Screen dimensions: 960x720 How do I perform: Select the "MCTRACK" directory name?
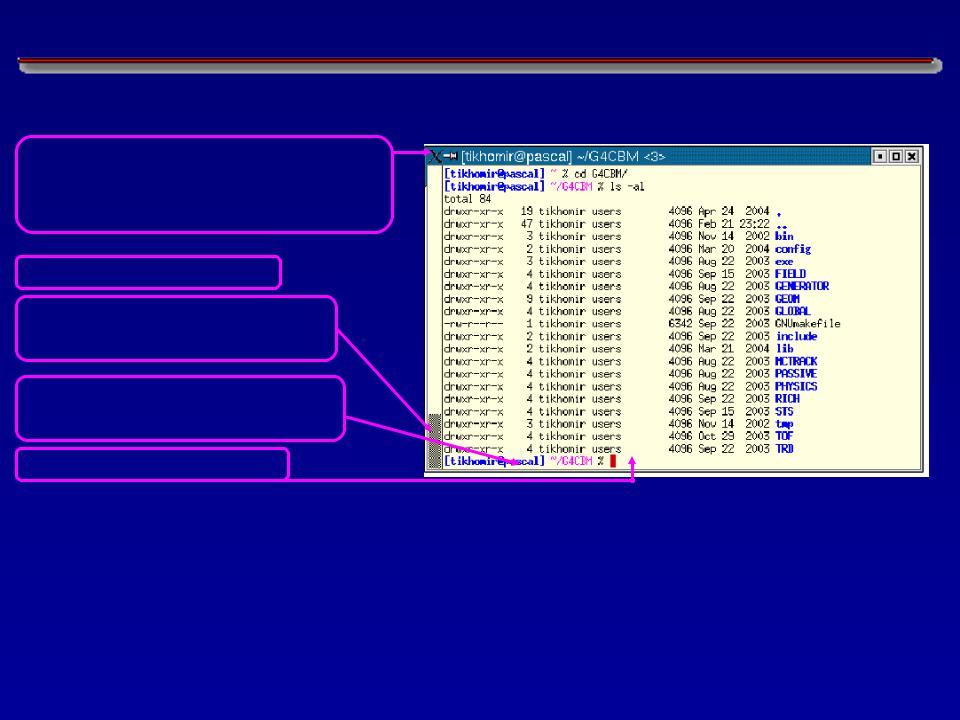796,361
